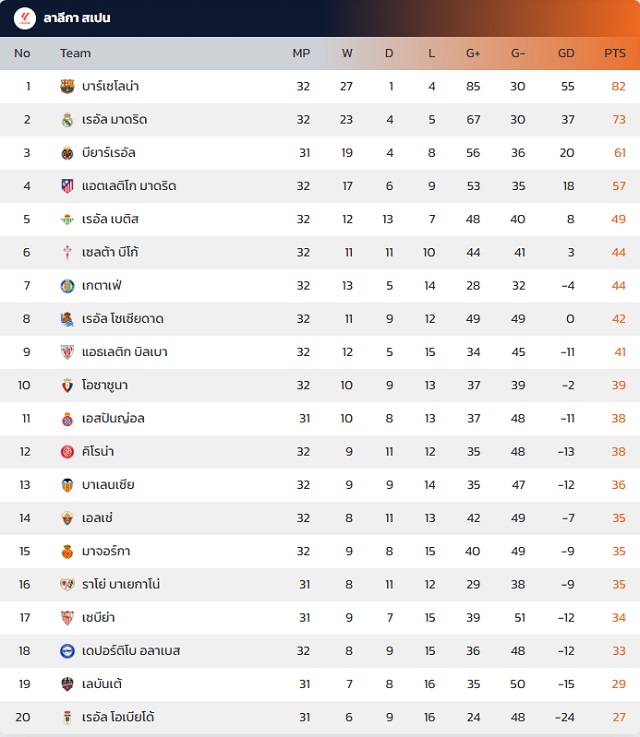This screenshot has height=737, width=640.
Task: Click the La Liga logo in header
Action: pos(24,18)
